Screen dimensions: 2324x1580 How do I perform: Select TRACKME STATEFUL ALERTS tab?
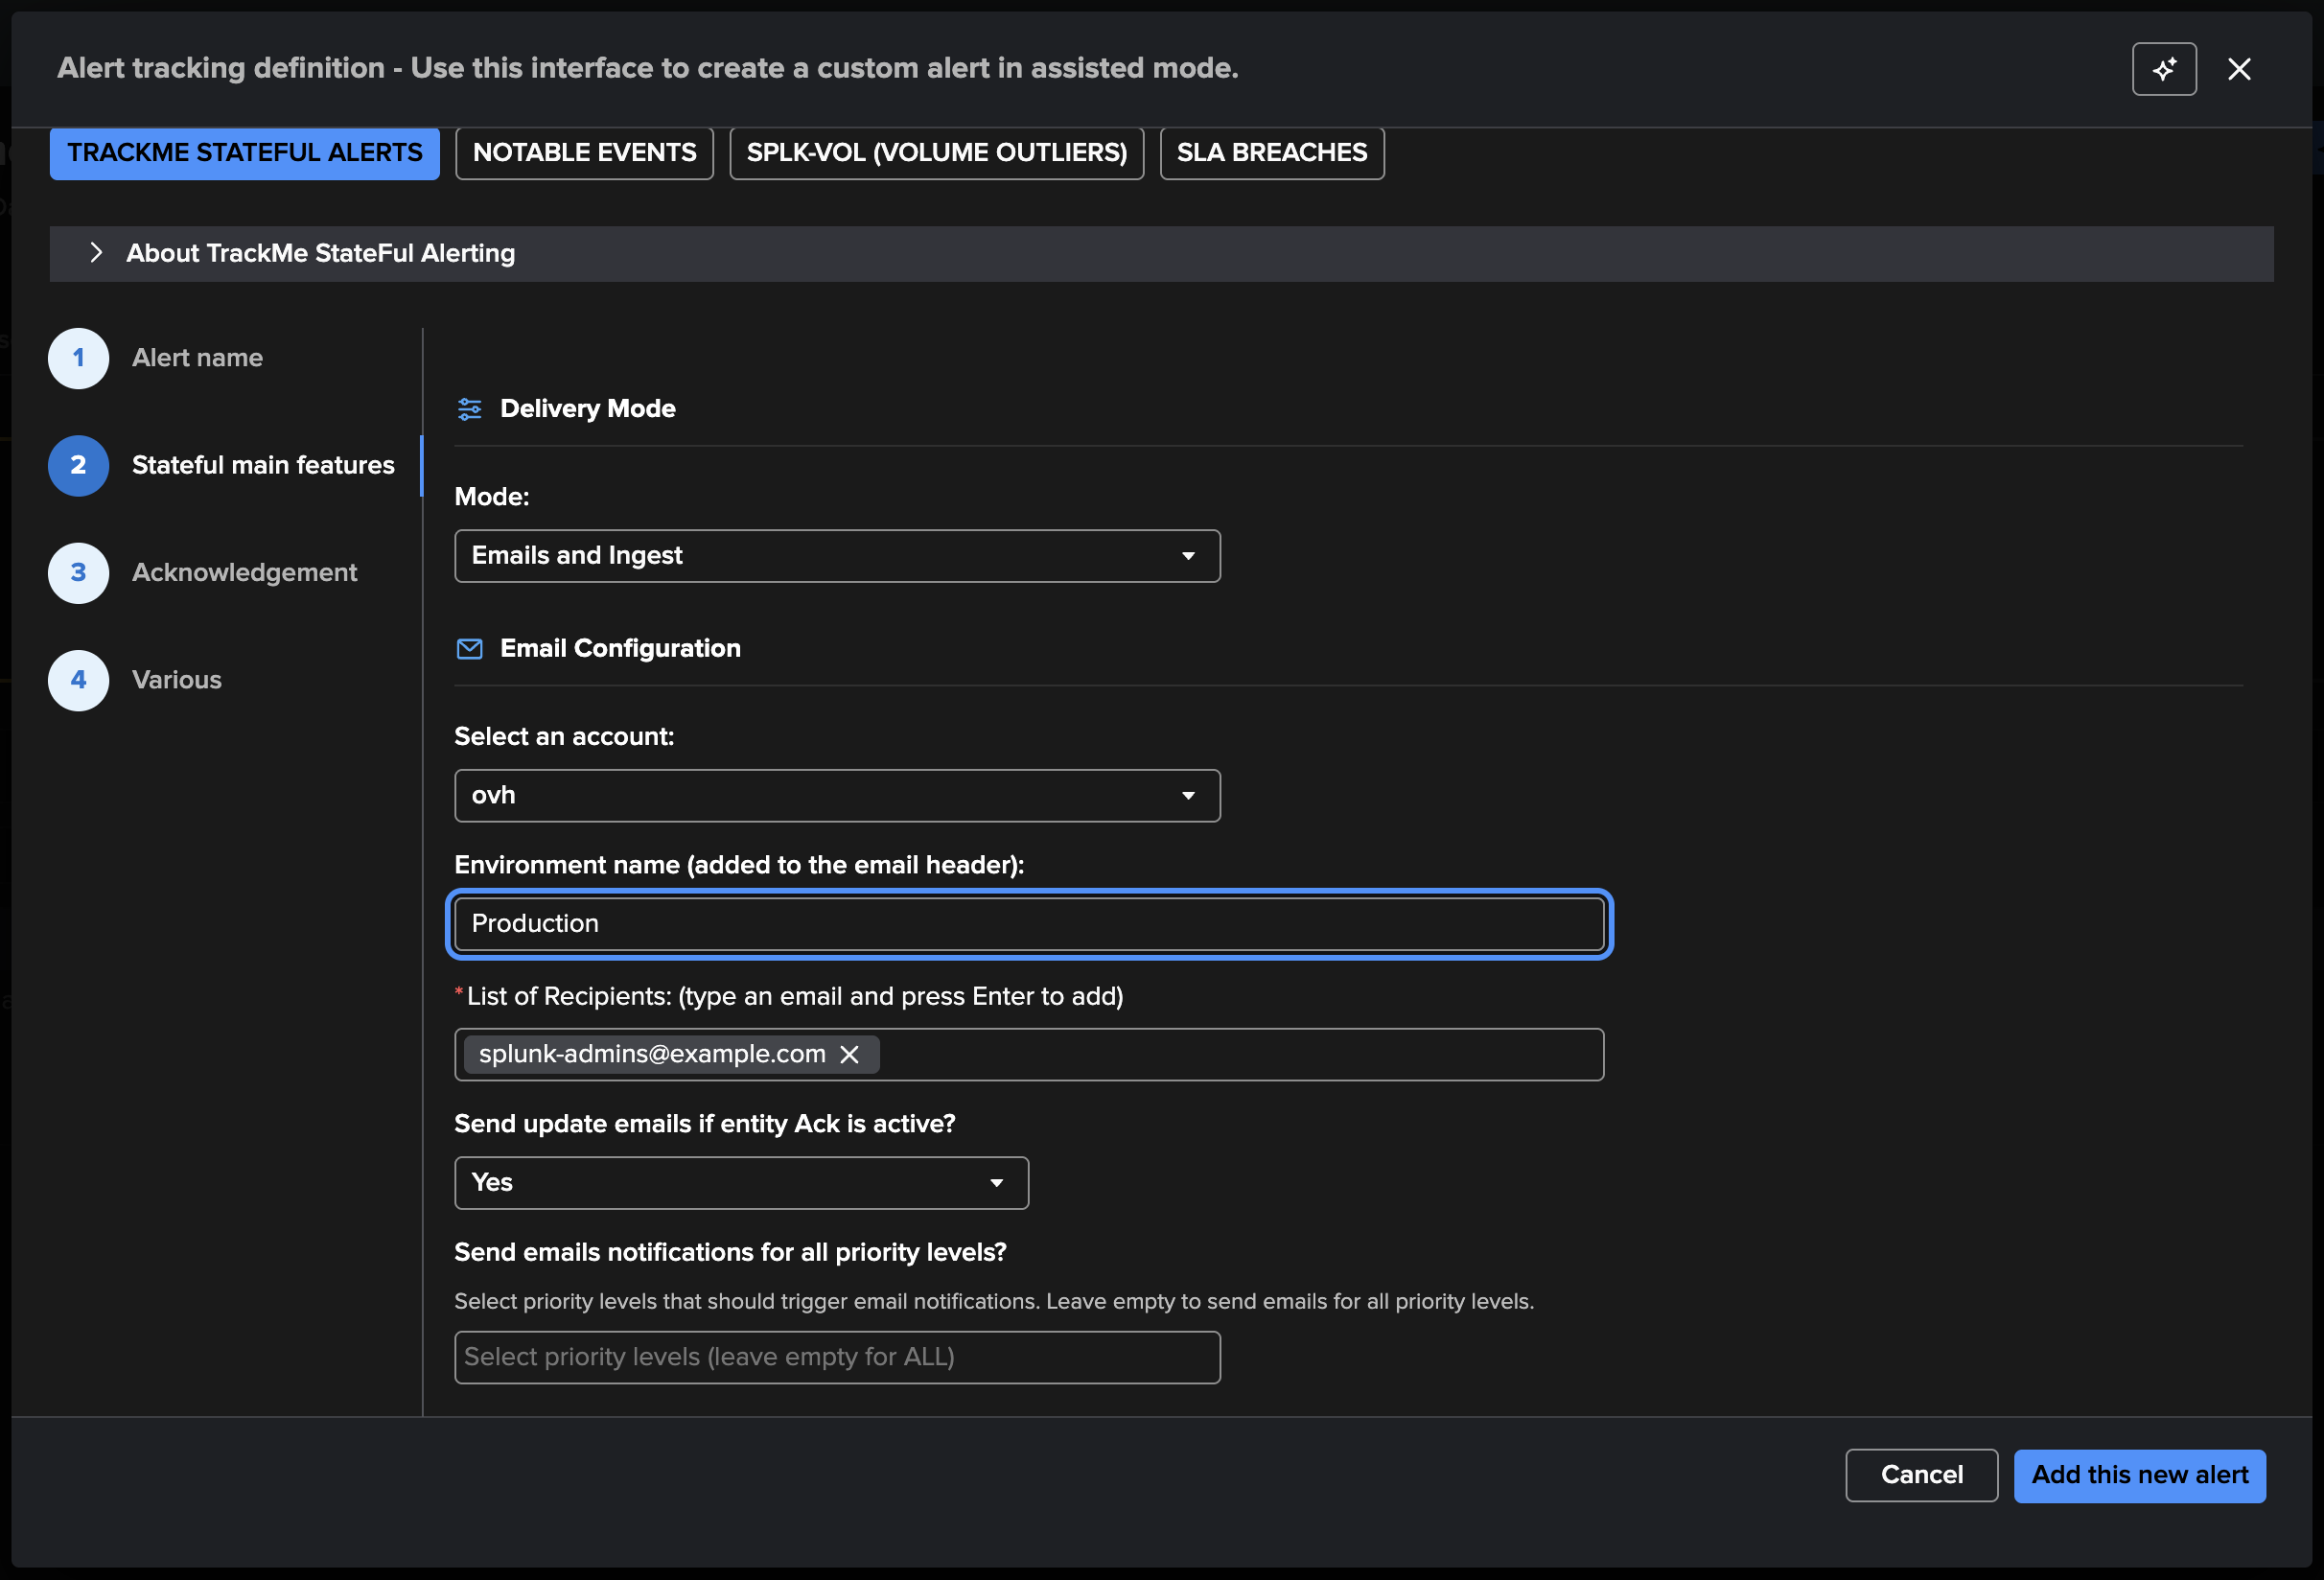[245, 153]
